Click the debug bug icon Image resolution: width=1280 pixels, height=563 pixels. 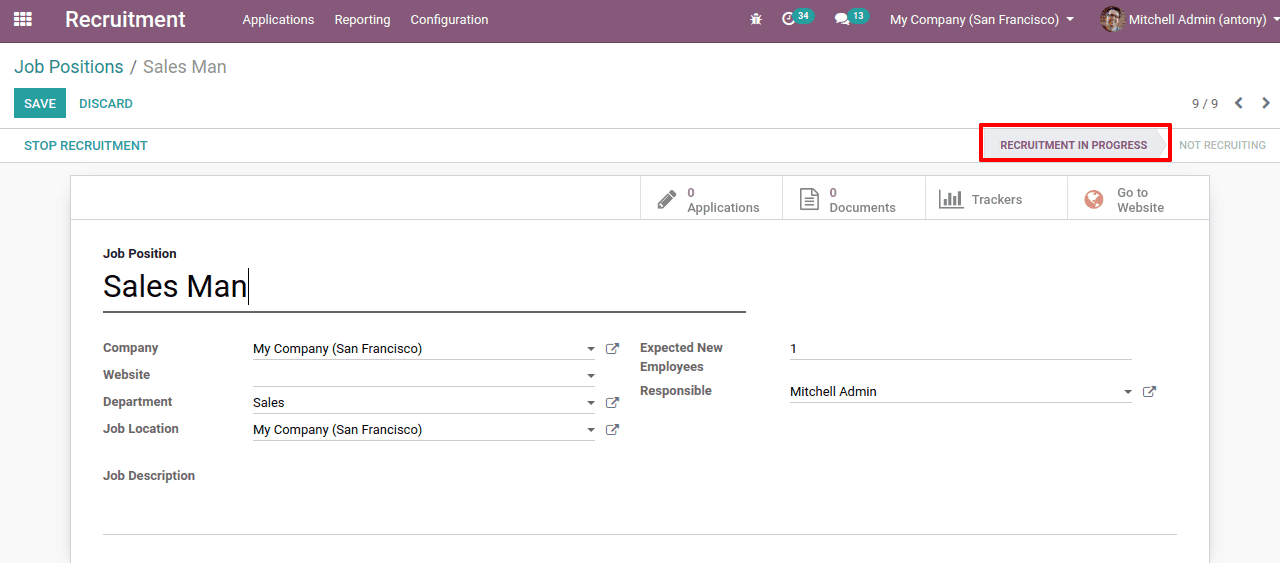click(x=756, y=19)
